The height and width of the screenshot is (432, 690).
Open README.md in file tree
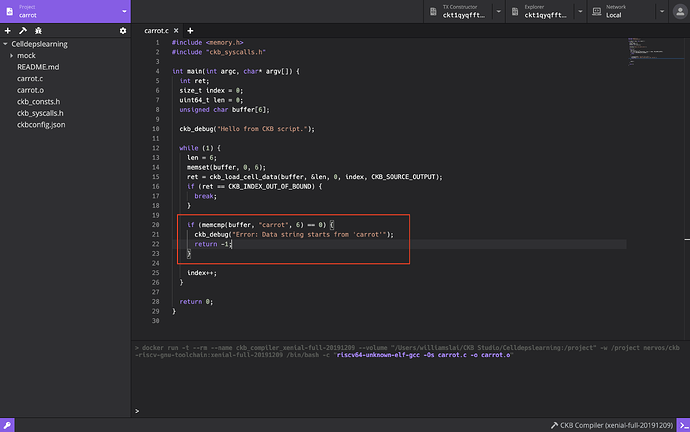[38, 67]
